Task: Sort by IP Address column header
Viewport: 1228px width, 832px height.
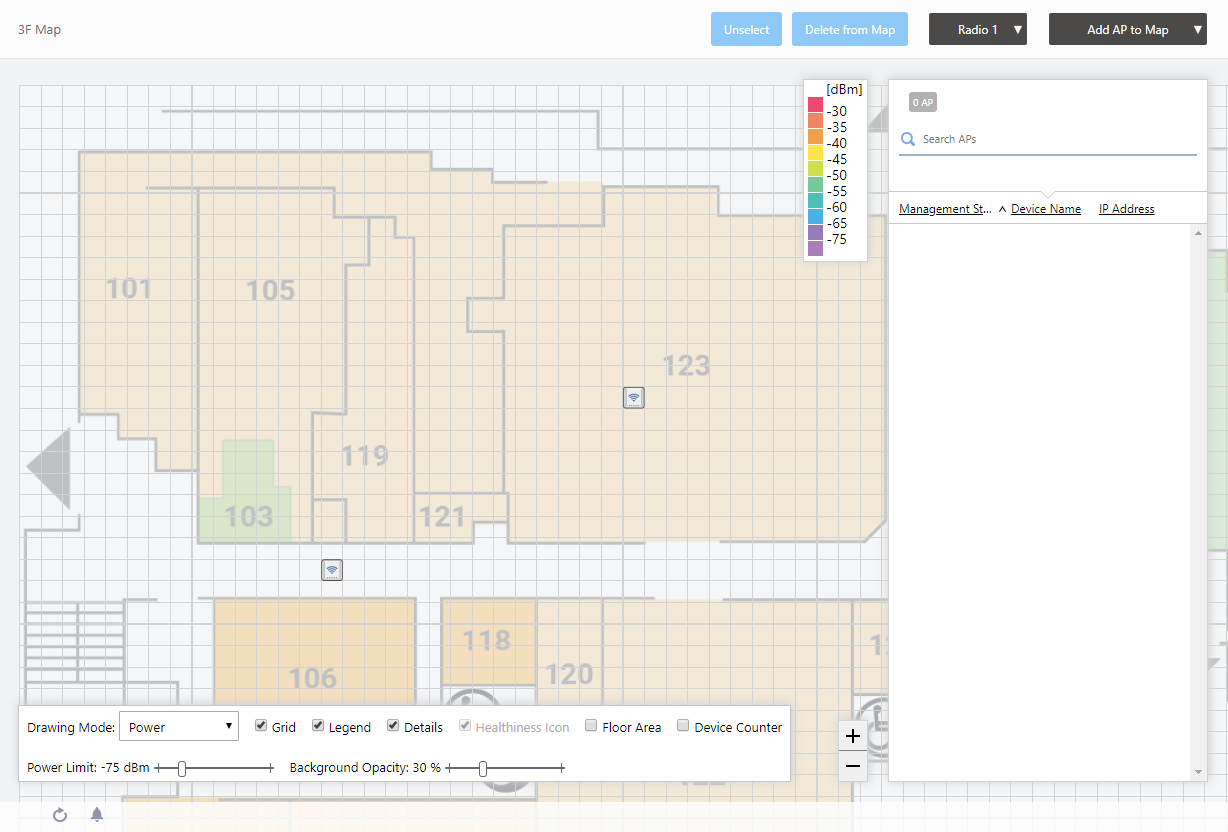Action: pos(1126,209)
